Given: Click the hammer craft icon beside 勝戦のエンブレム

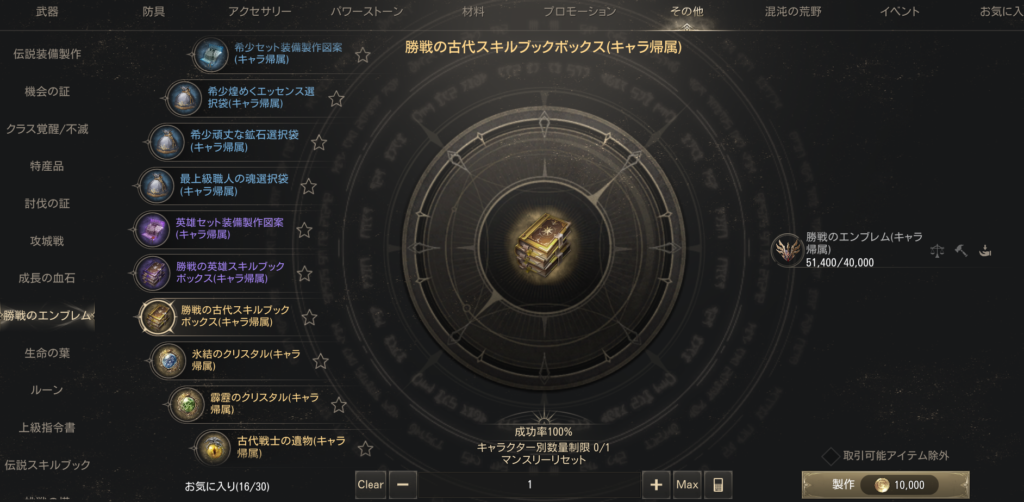Looking at the screenshot, I should pyautogui.click(x=961, y=250).
